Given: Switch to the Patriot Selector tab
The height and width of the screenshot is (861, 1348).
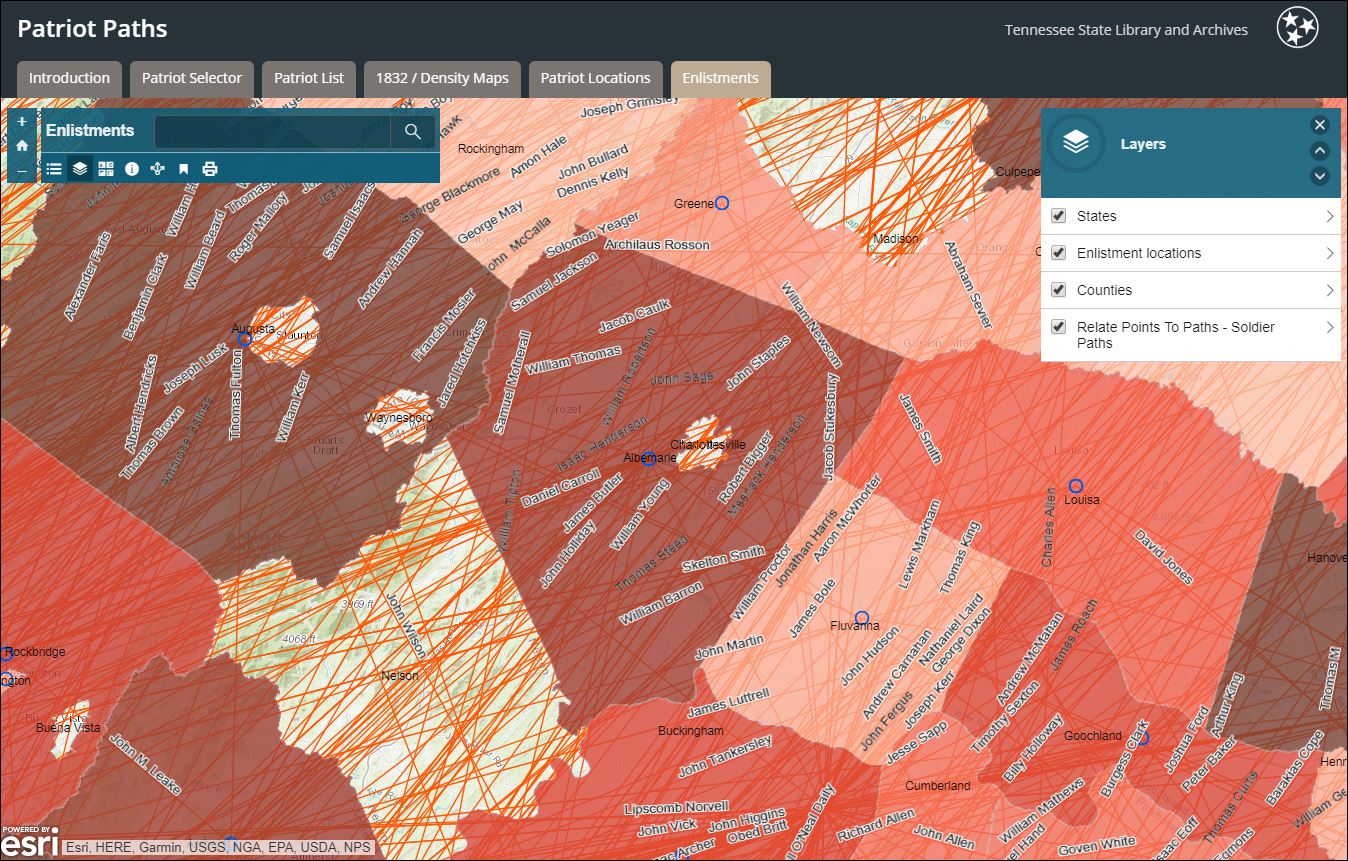Looking at the screenshot, I should (191, 78).
